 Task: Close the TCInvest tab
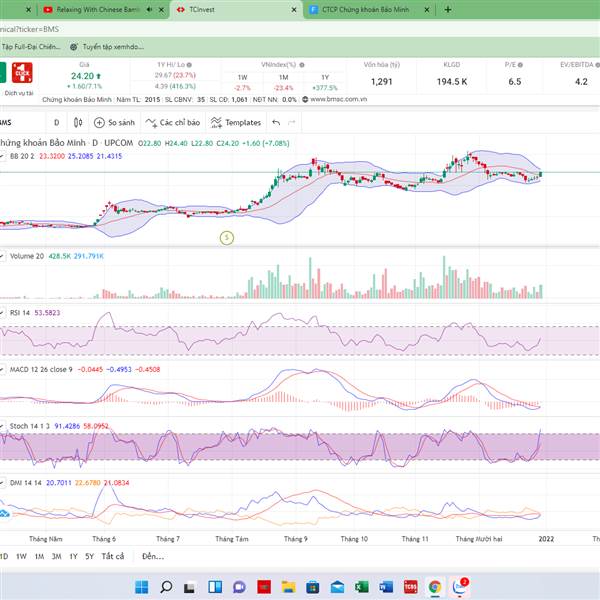pyautogui.click(x=294, y=10)
